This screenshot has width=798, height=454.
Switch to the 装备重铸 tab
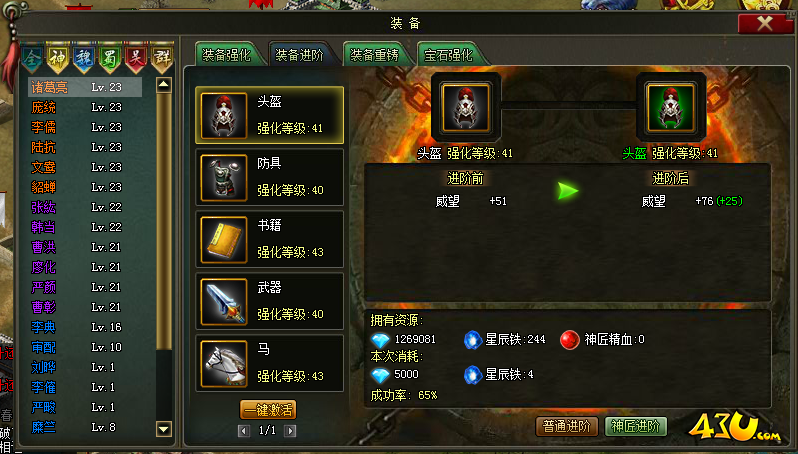(x=375, y=54)
